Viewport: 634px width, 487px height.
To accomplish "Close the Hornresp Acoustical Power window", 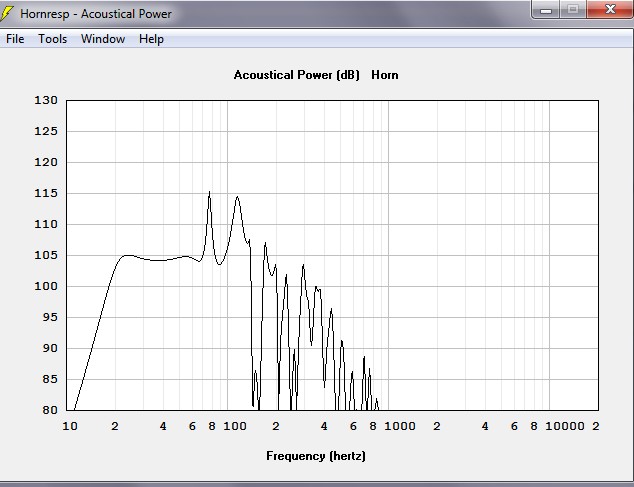I will click(610, 10).
